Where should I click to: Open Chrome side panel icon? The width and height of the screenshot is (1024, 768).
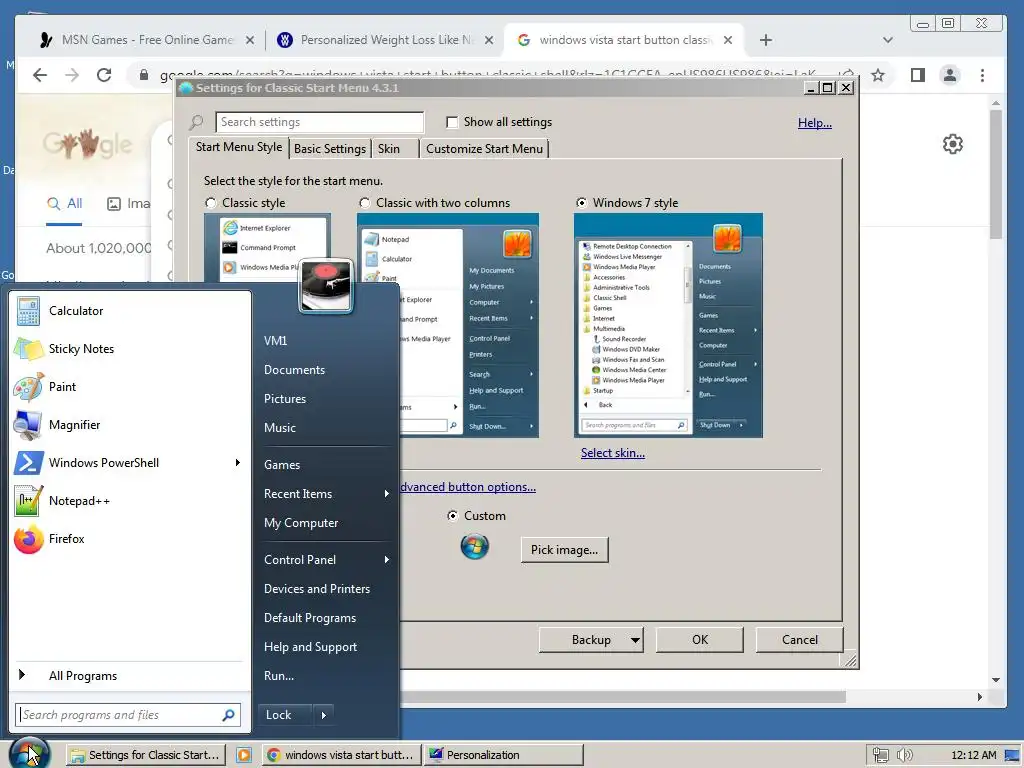click(918, 75)
